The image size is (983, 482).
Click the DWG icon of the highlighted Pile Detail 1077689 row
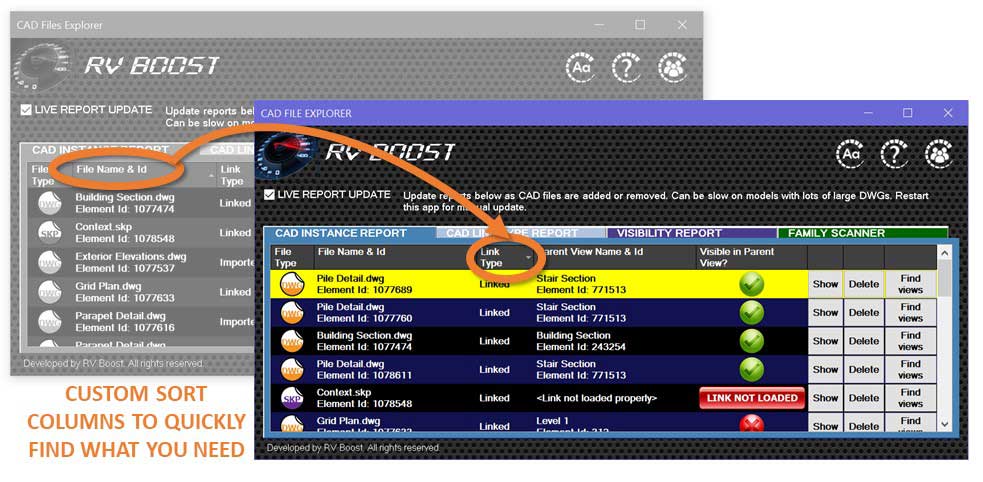[292, 284]
